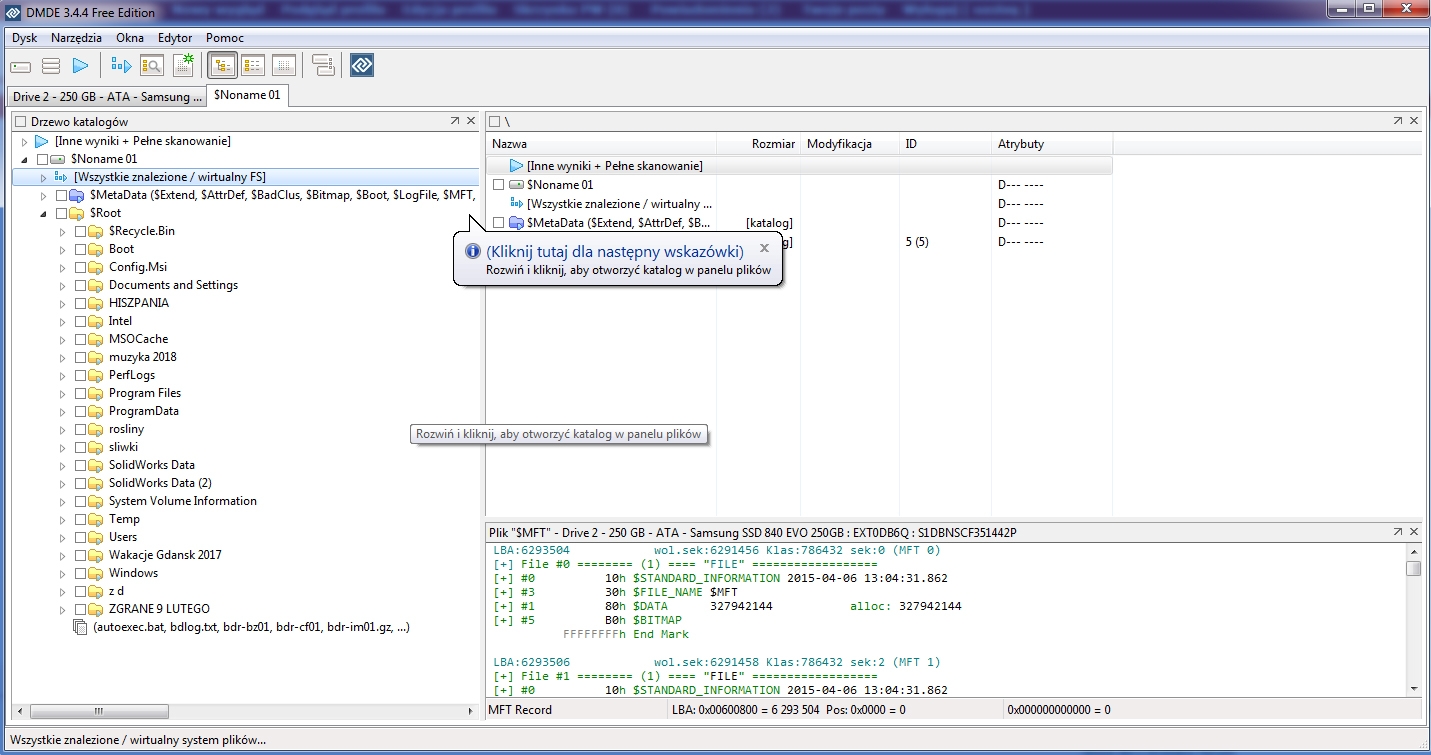Check the Boot folder checkbox
1431x755 pixels.
81,249
